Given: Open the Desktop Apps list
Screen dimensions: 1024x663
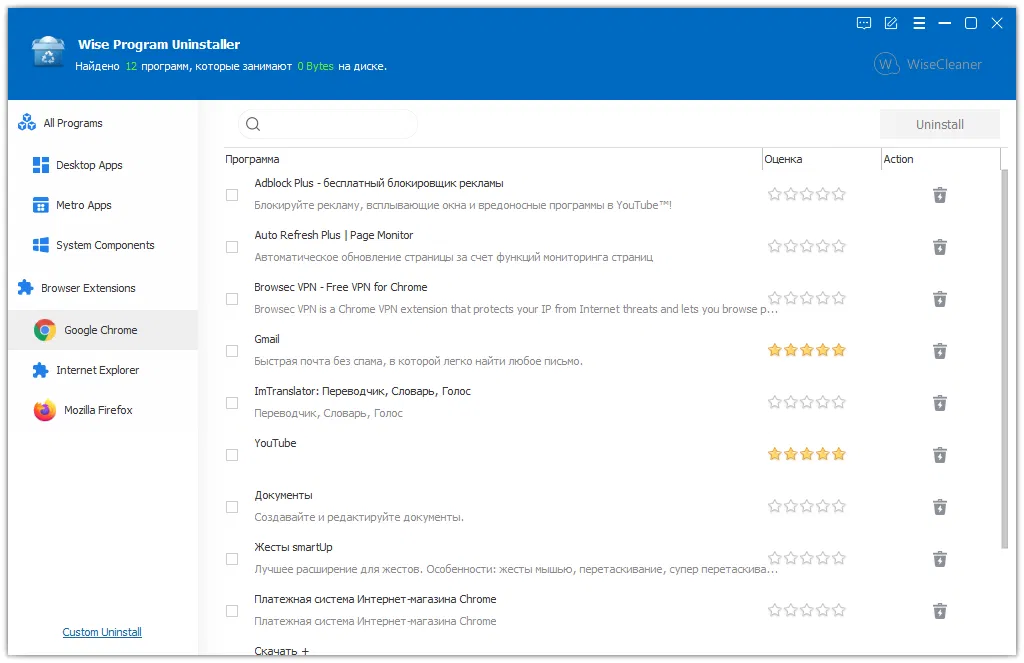Looking at the screenshot, I should pos(89,165).
